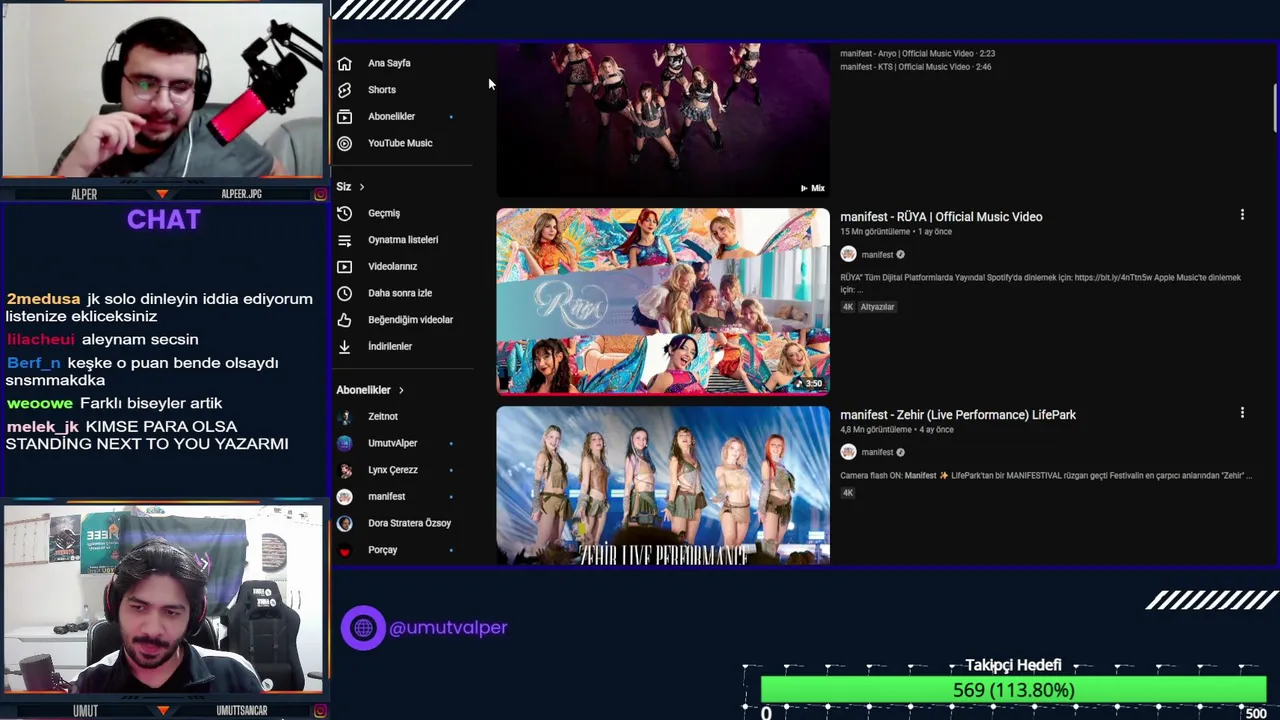
Task: Open Lynx Çerezz channel avatar
Action: tap(344, 470)
